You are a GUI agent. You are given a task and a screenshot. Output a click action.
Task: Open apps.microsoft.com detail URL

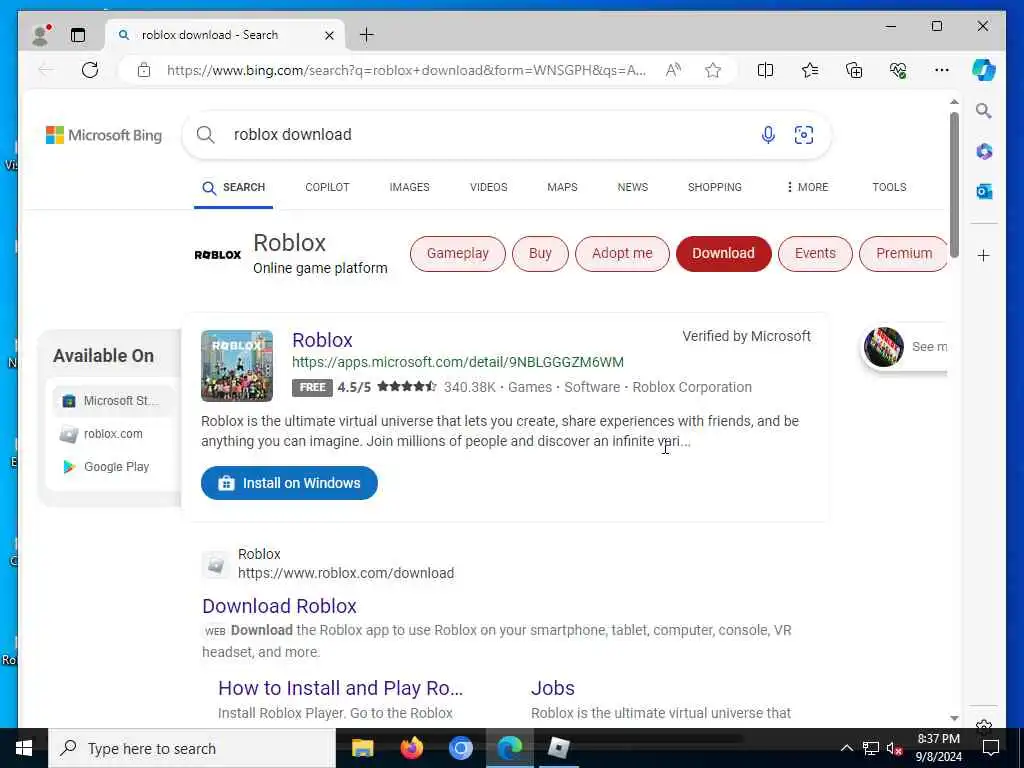click(458, 362)
